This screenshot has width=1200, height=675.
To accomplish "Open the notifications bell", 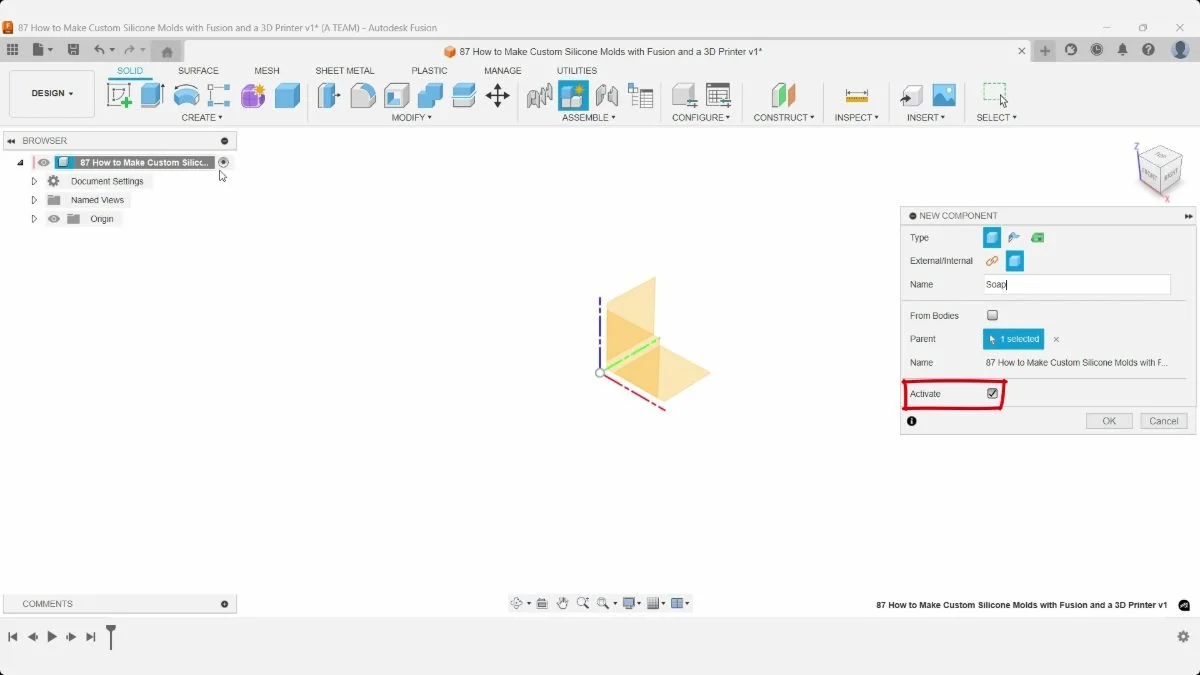I will 1123,49.
